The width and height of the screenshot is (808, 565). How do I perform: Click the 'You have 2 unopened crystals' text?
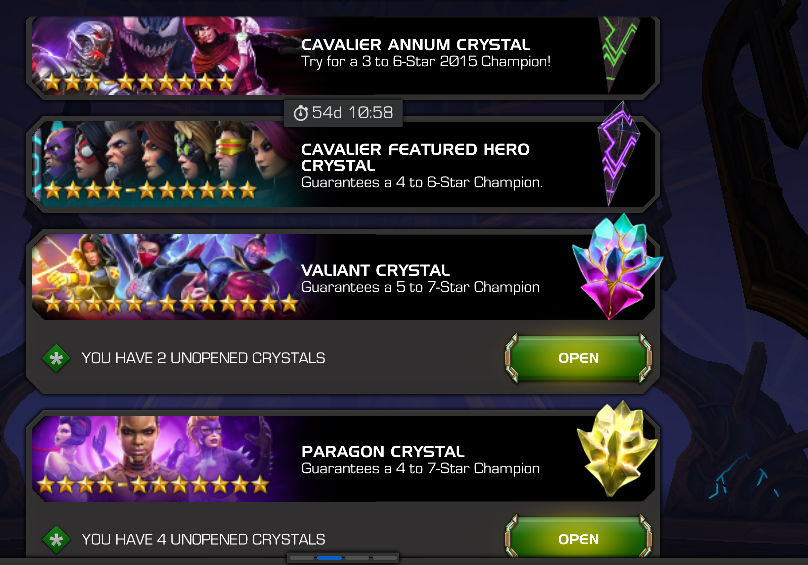[x=204, y=358]
